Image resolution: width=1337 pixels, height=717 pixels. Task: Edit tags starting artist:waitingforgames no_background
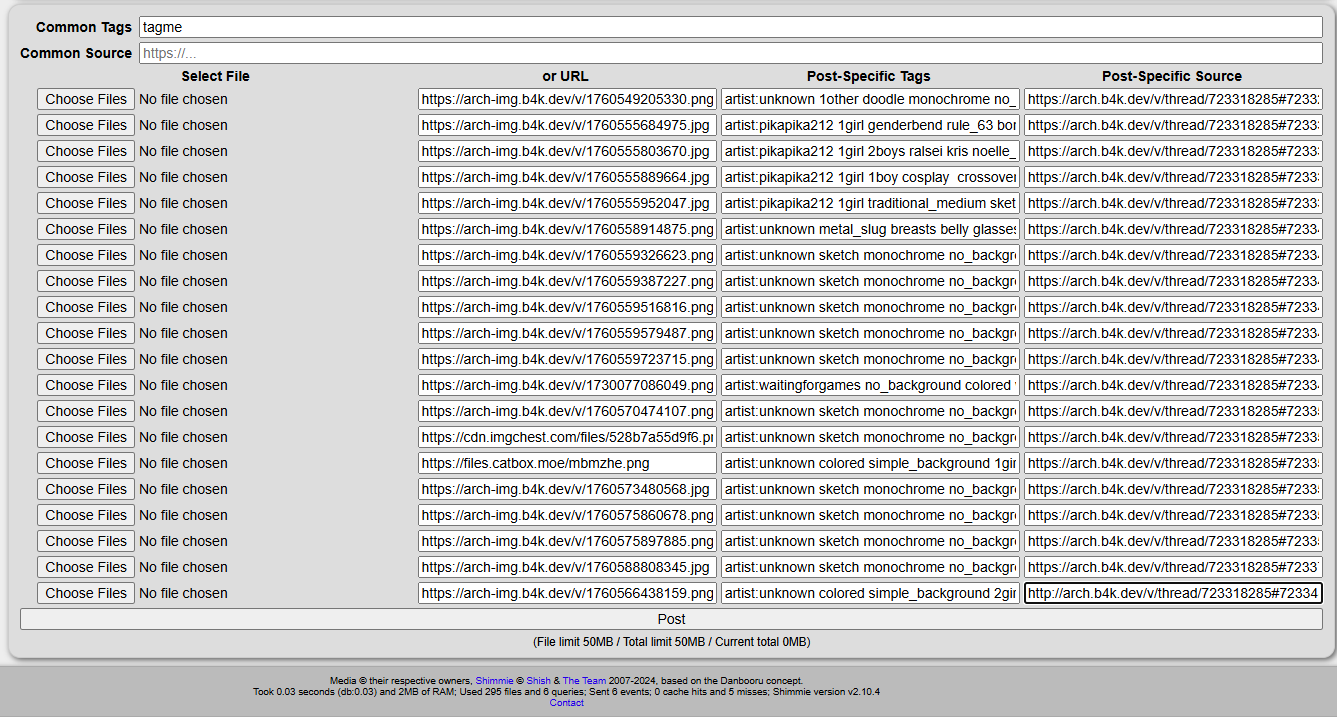click(870, 385)
